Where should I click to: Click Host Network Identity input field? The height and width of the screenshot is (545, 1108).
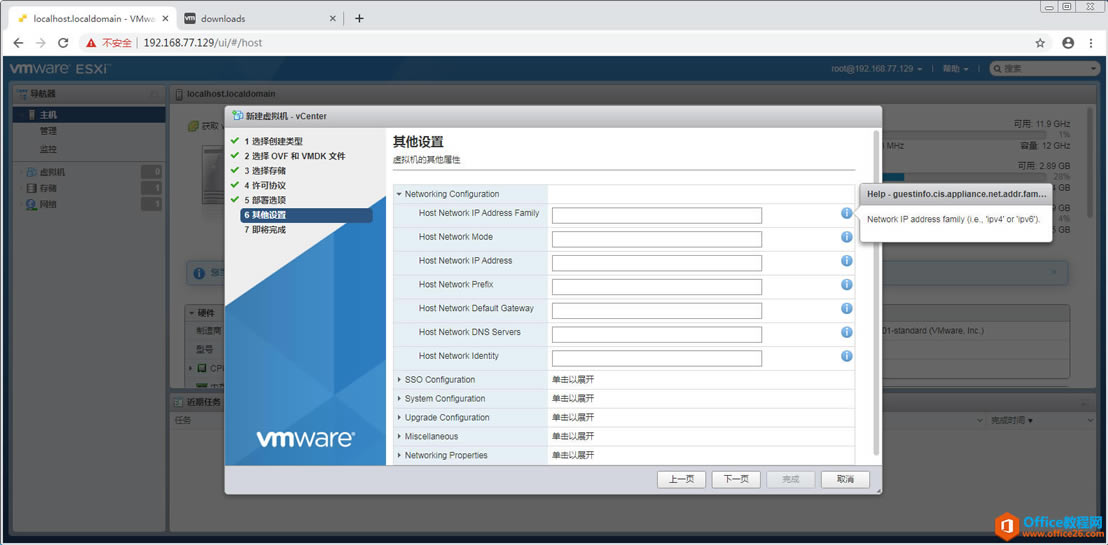(x=656, y=358)
